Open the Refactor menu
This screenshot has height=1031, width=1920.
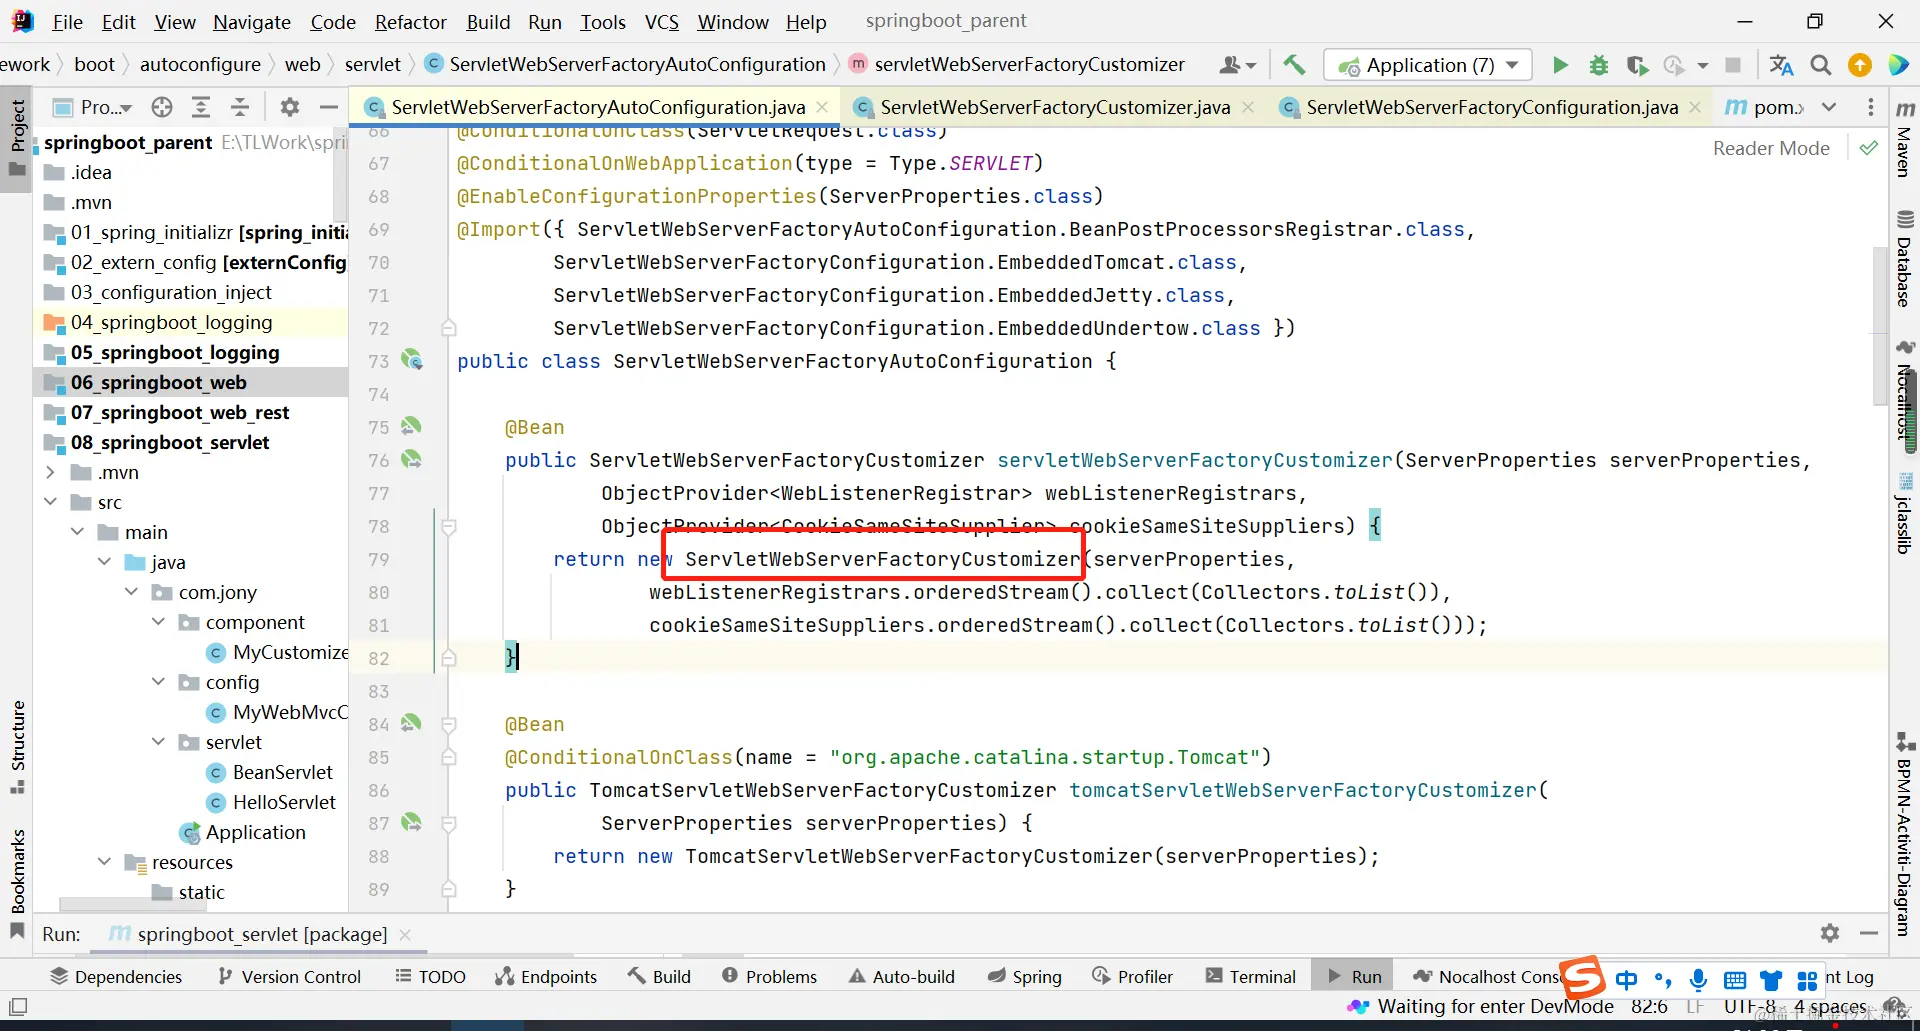click(x=410, y=22)
